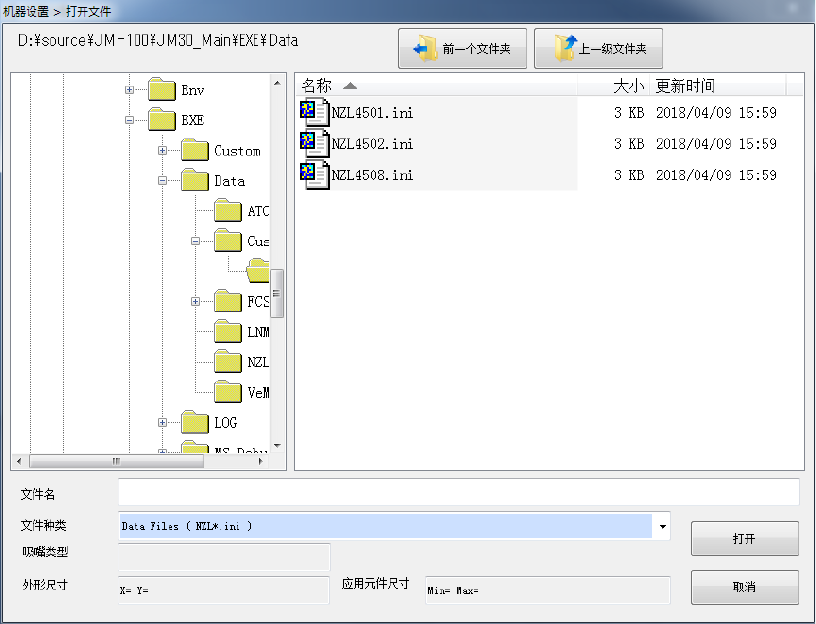Go to 前一个文件夹 previous folder
816x624 pixels.
(462, 48)
